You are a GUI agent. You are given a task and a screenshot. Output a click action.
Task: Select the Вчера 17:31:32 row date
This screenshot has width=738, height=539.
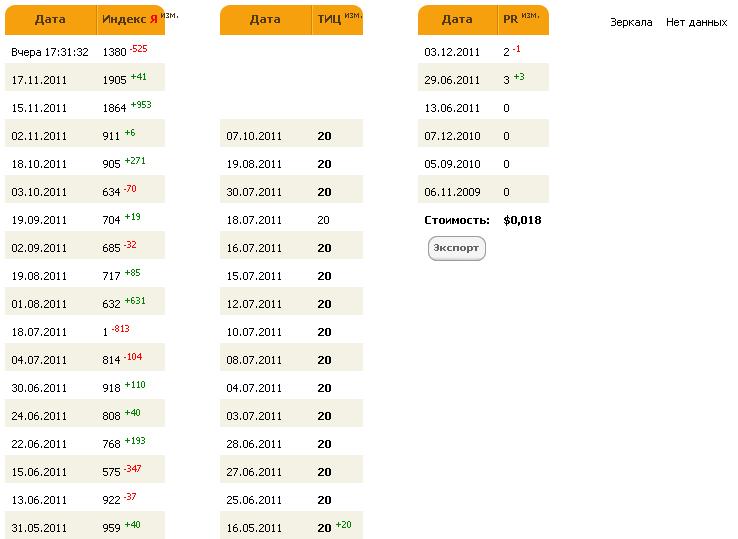[50, 52]
